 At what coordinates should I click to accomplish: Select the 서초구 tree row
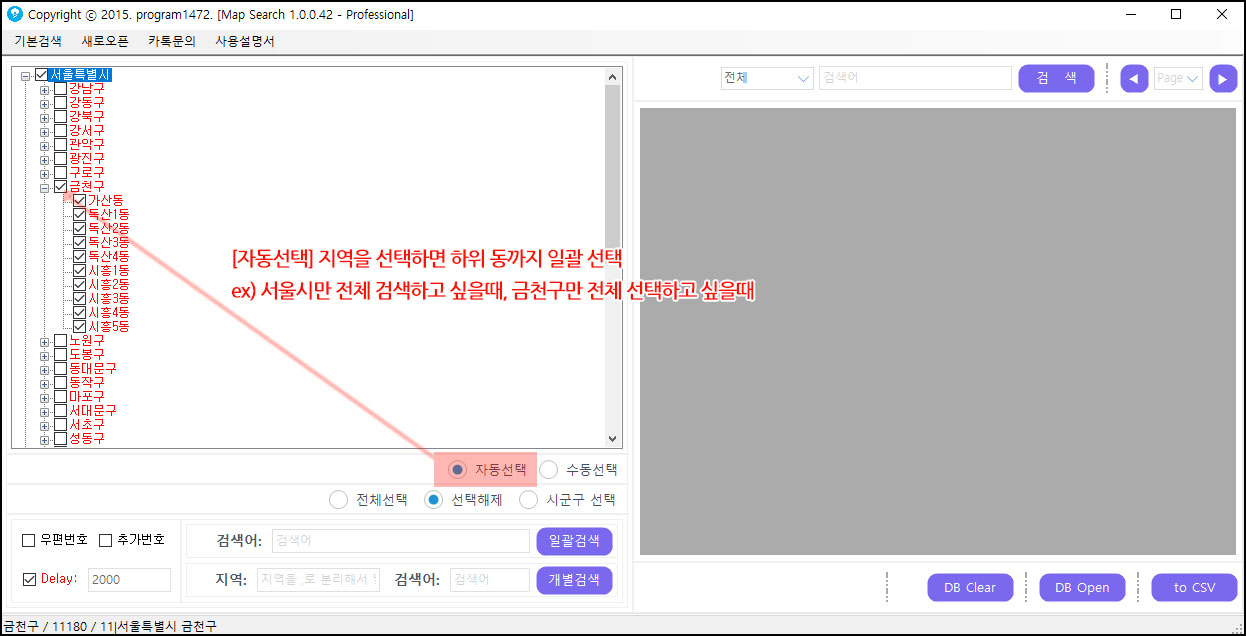pyautogui.click(x=86, y=425)
